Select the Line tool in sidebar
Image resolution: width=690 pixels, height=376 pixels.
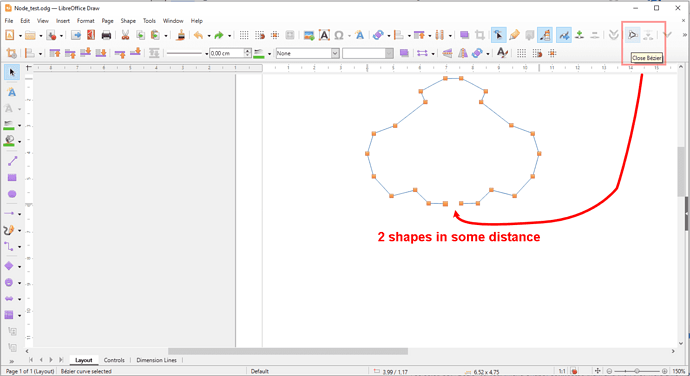coord(12,161)
